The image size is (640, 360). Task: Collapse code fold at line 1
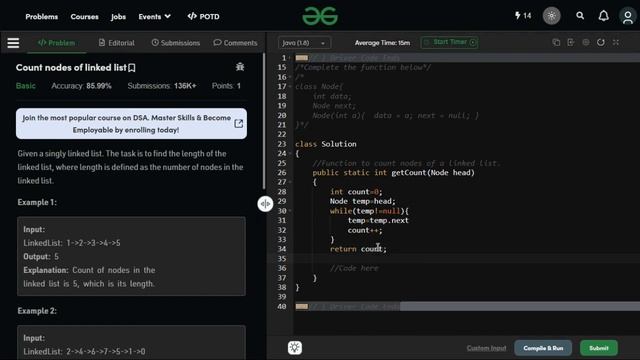point(290,58)
